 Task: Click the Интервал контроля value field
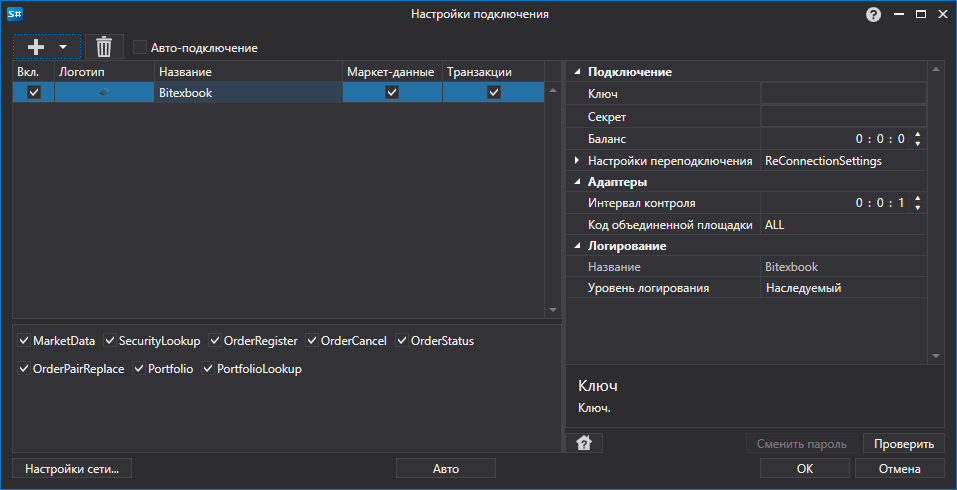click(836, 203)
